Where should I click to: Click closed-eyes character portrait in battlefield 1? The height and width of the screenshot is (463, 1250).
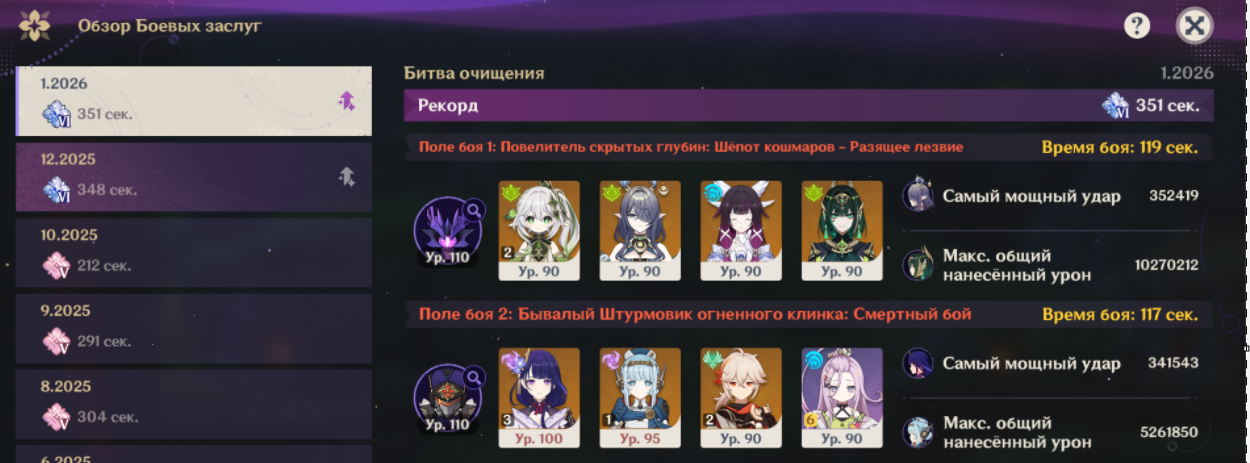tap(741, 230)
